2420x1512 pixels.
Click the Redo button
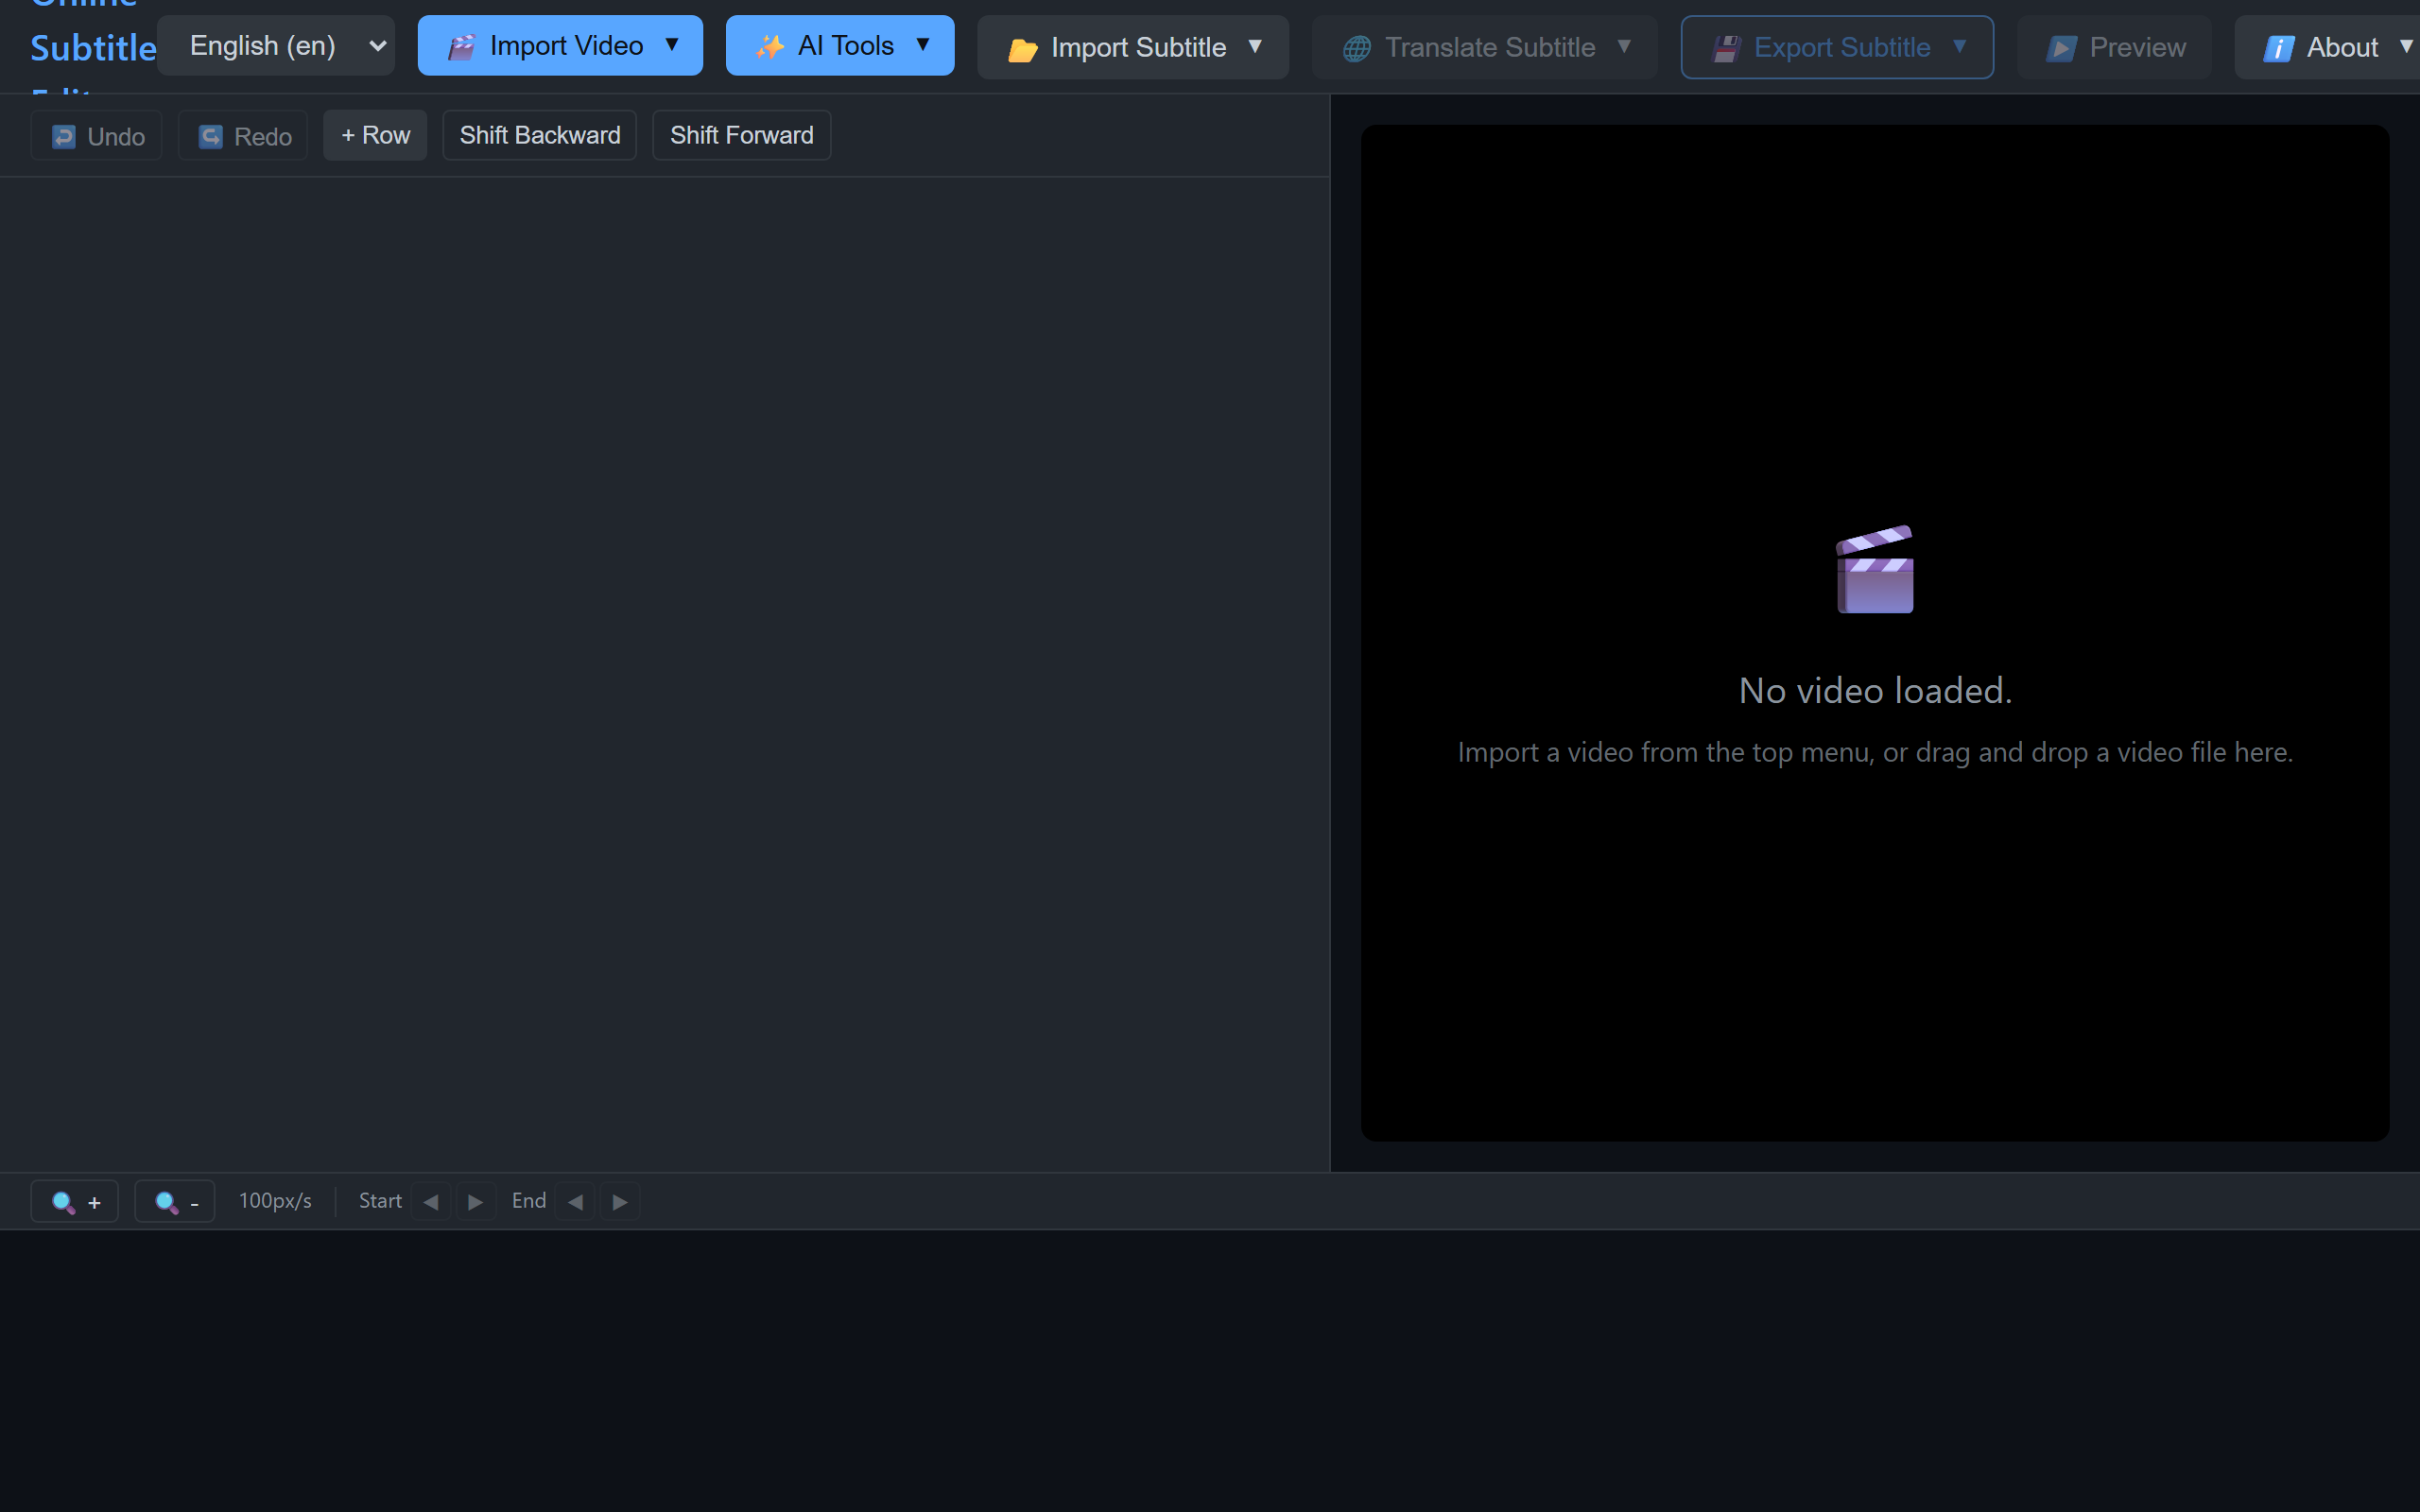point(243,136)
